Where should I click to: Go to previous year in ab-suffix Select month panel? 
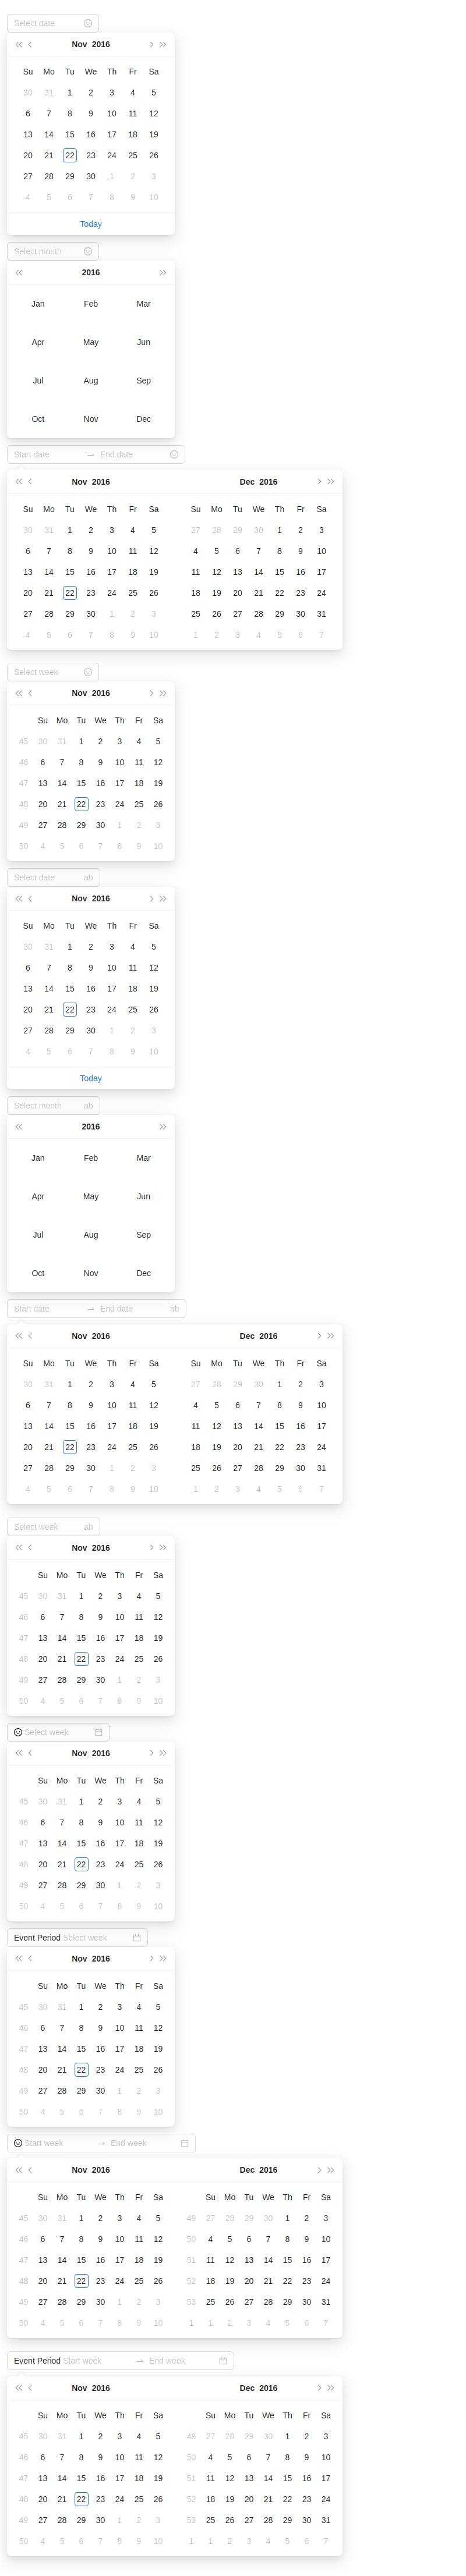[x=18, y=1126]
